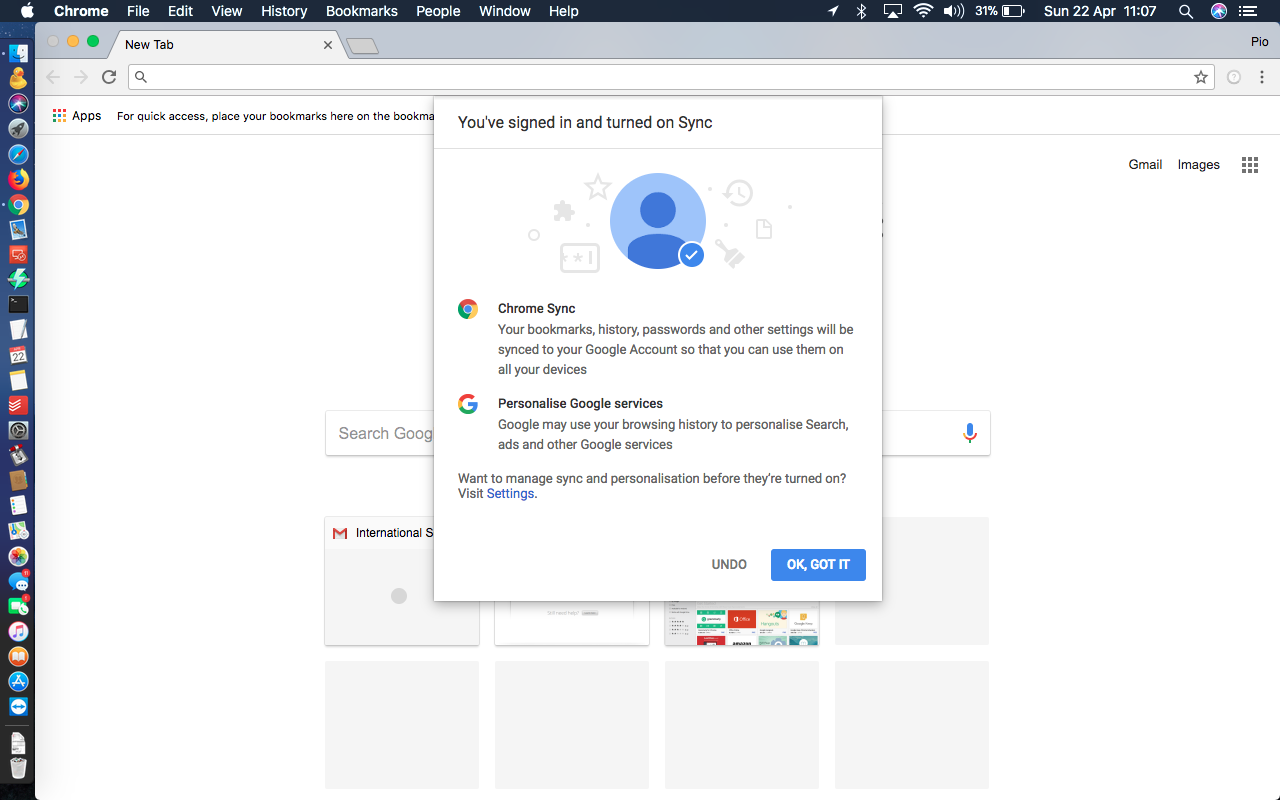
Task: Open a new tab with the tab button
Action: coord(362,46)
